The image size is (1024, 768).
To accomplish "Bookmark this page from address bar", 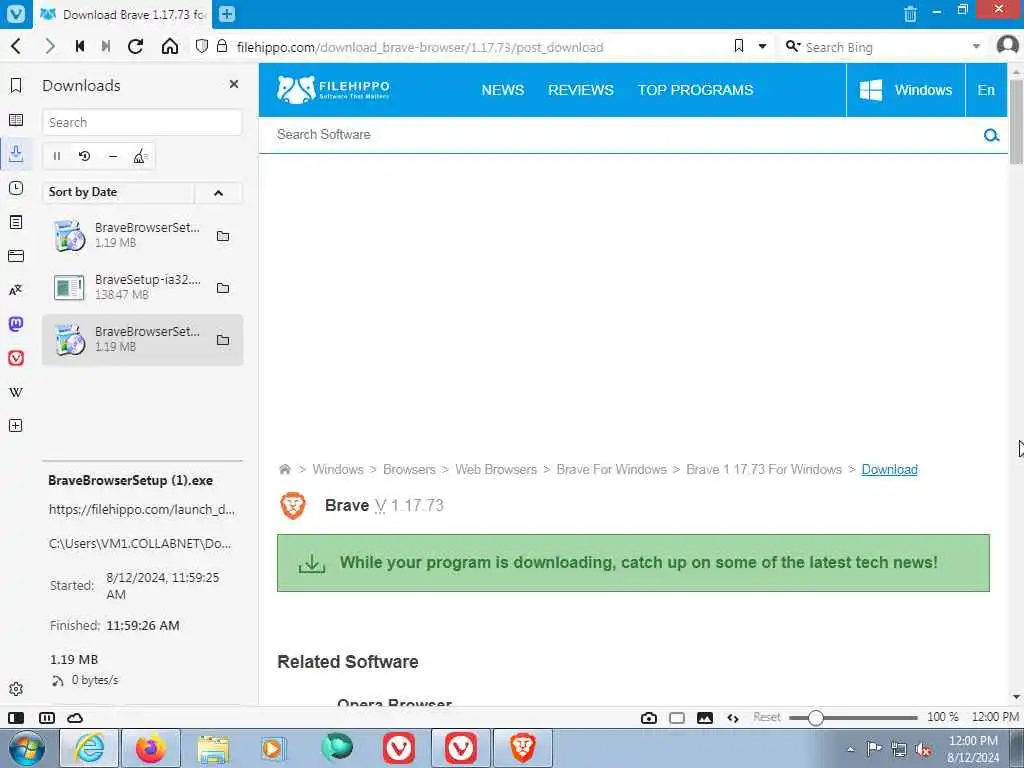I will click(739, 46).
